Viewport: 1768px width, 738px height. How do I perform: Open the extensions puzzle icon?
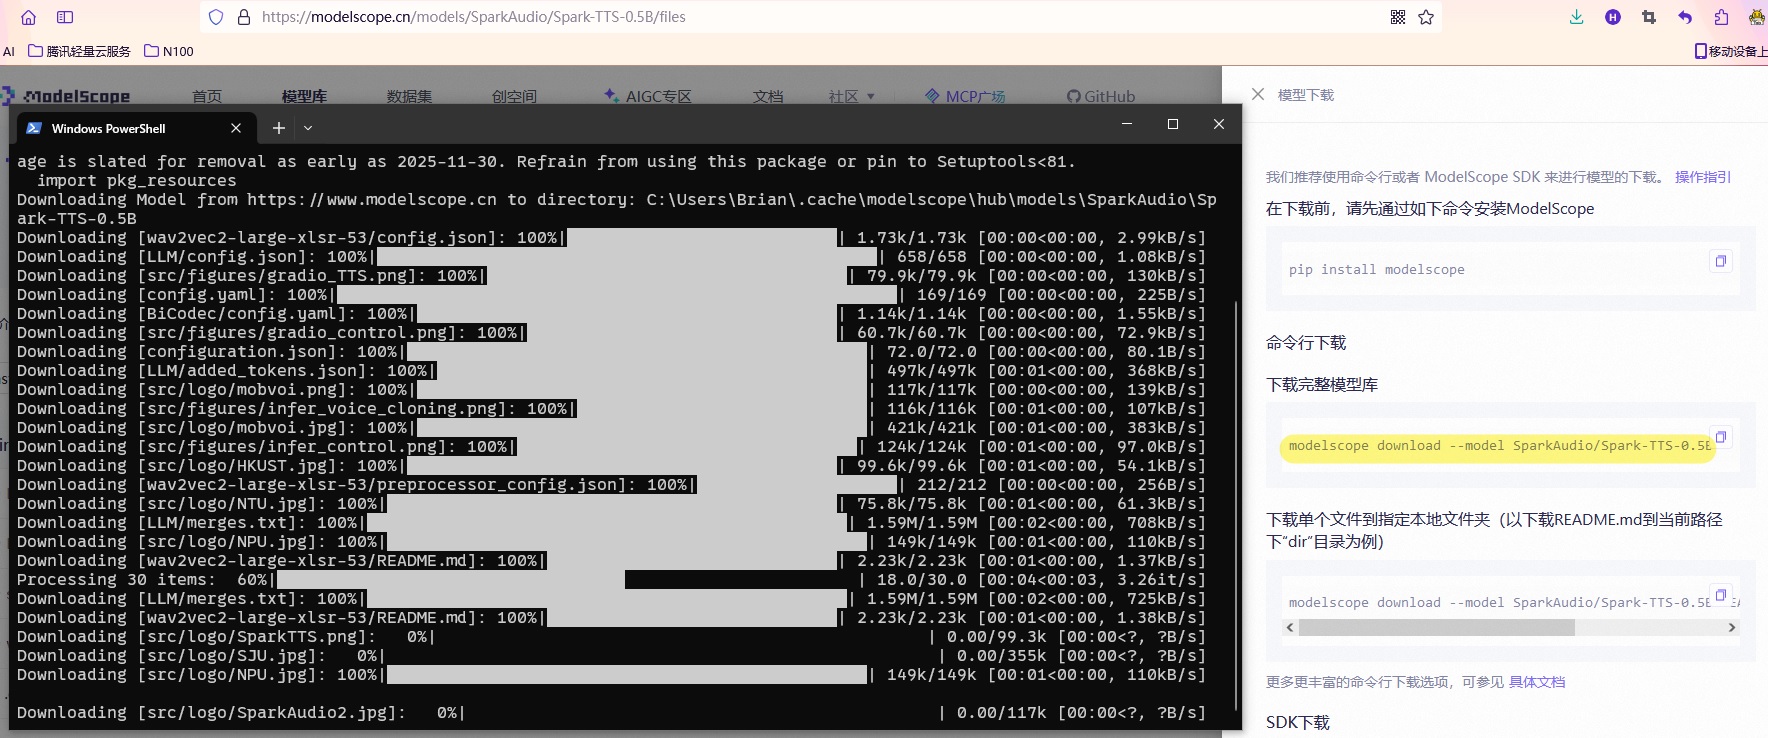coord(1721,17)
